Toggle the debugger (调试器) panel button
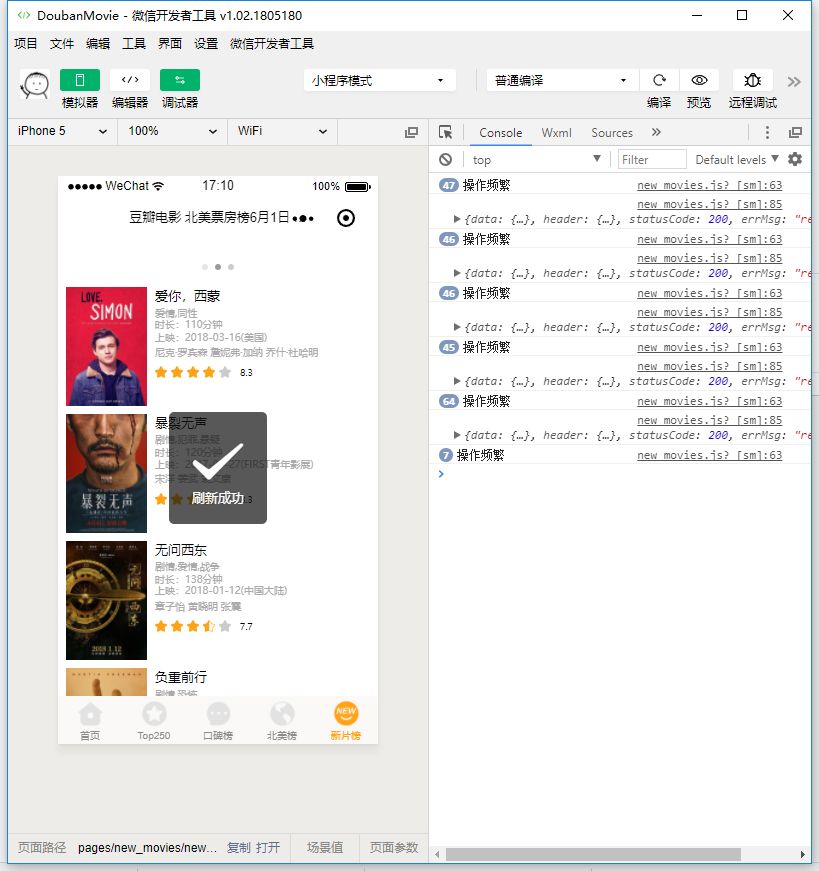The height and width of the screenshot is (871, 819). point(180,80)
